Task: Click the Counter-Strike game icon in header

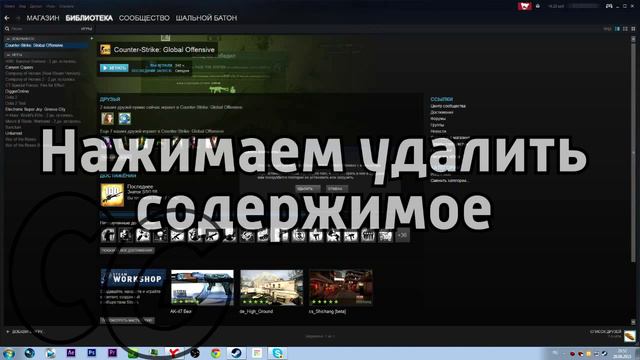Action: [x=105, y=49]
